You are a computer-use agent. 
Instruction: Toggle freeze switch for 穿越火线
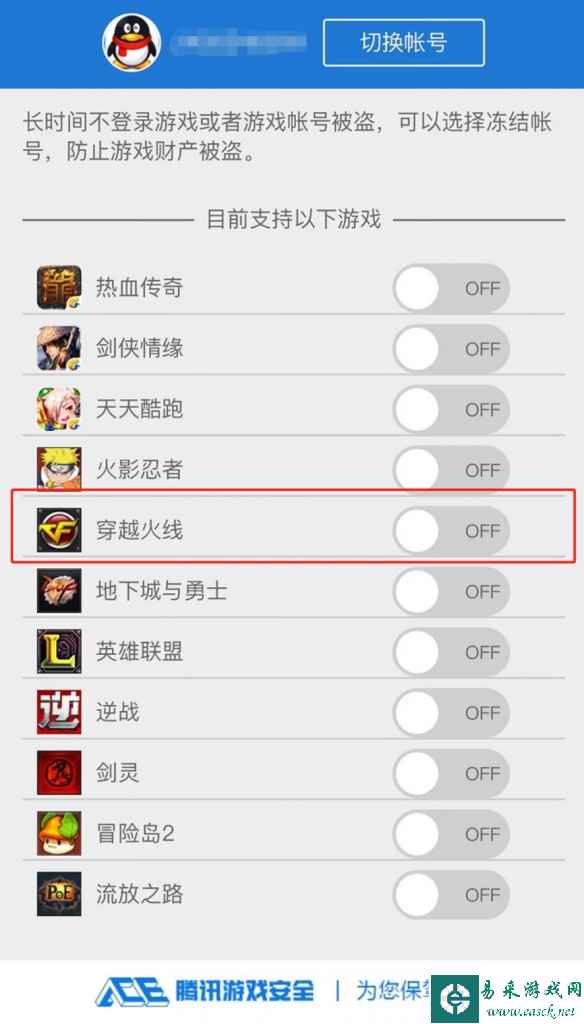coord(451,531)
